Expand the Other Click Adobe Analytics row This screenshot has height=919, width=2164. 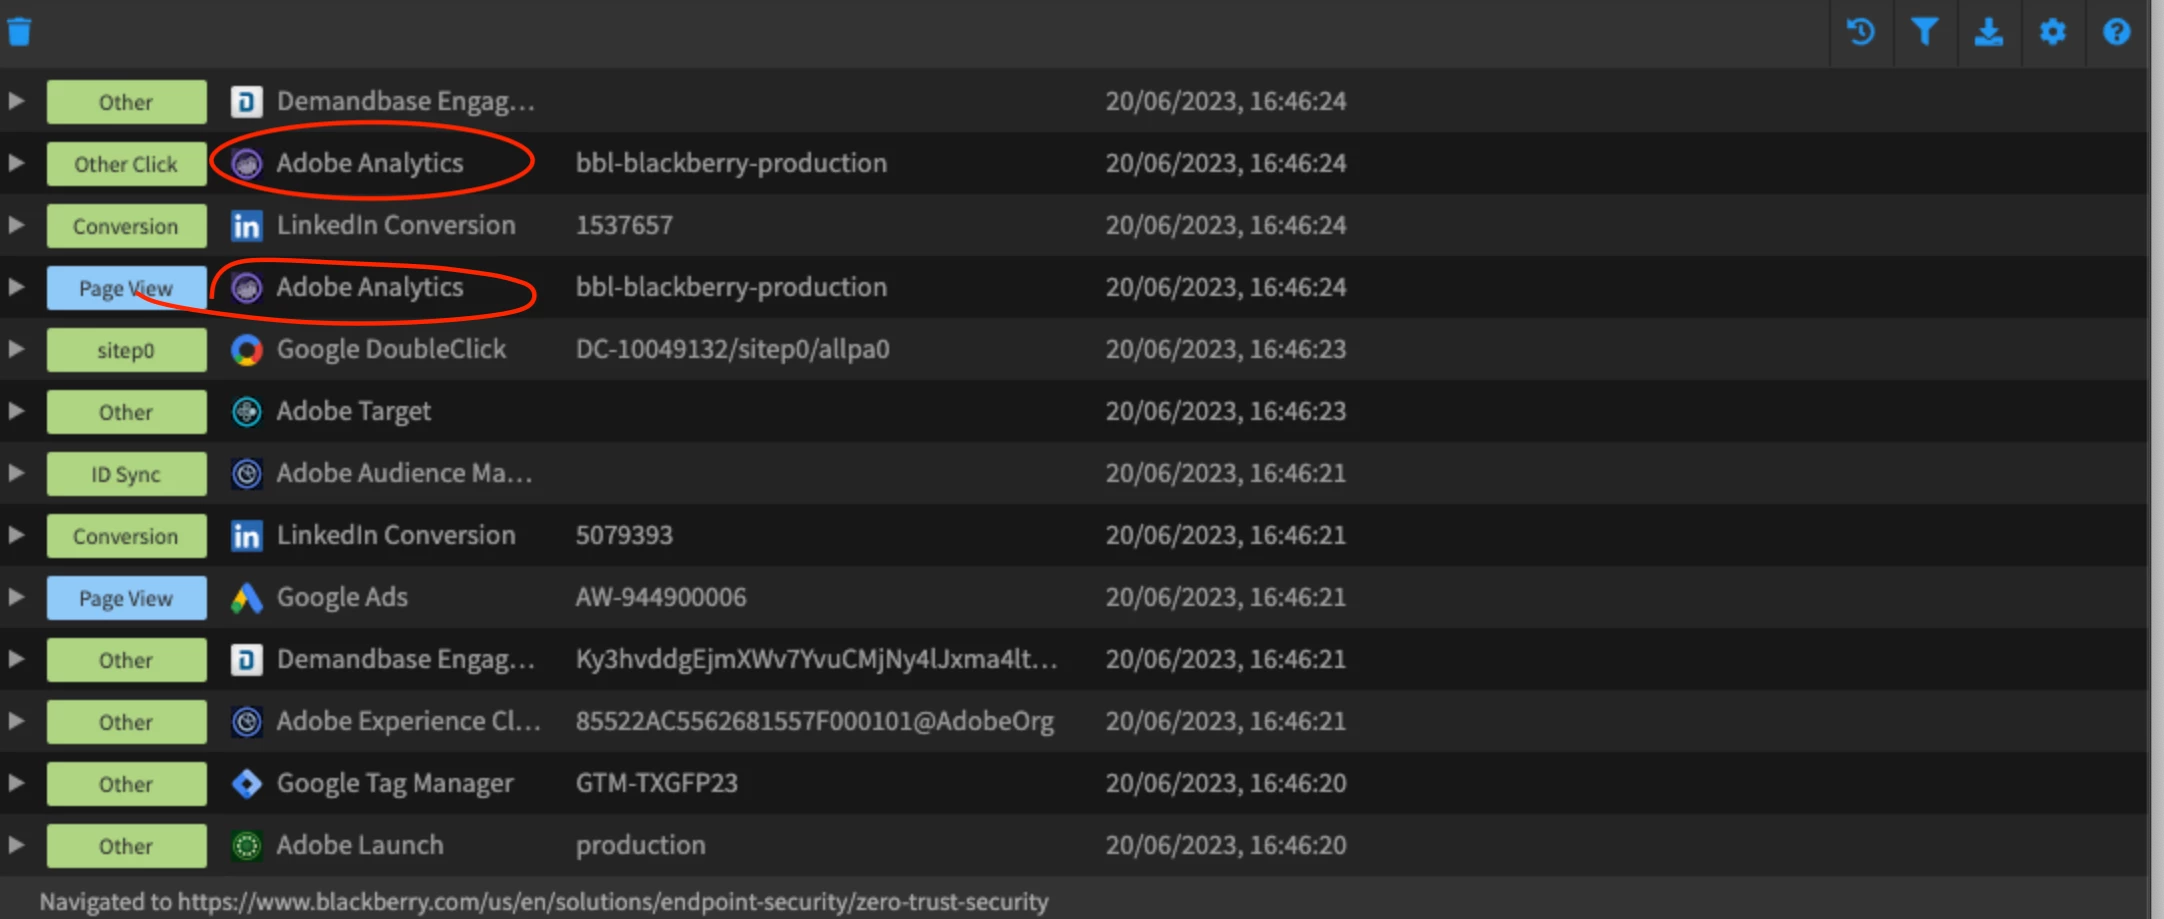click(16, 163)
